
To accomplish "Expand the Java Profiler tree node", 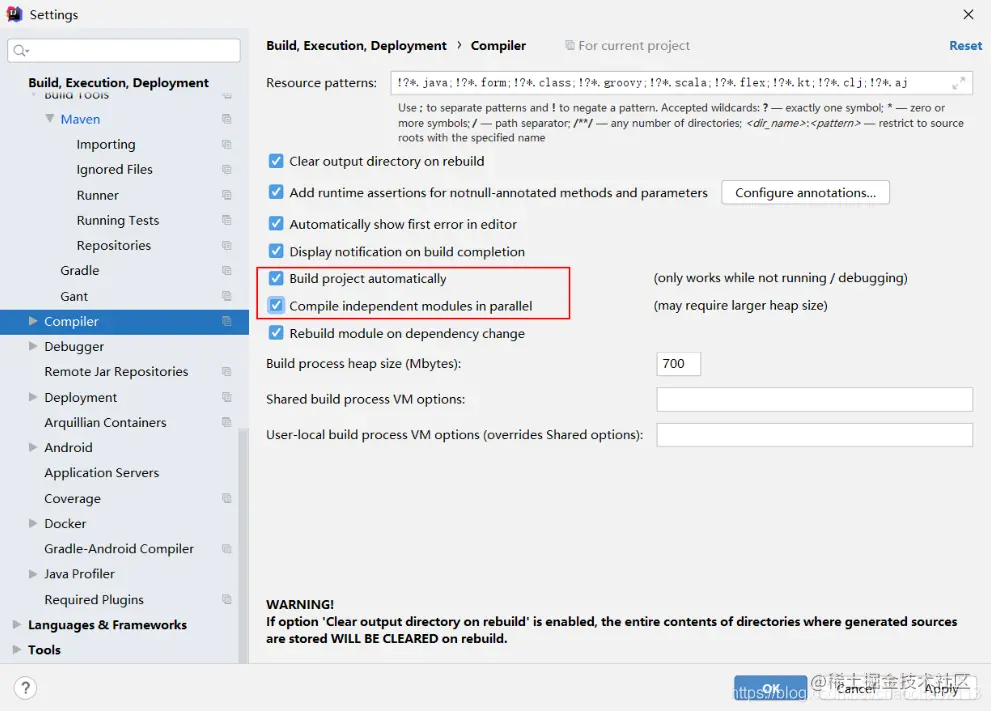I will [x=33, y=574].
